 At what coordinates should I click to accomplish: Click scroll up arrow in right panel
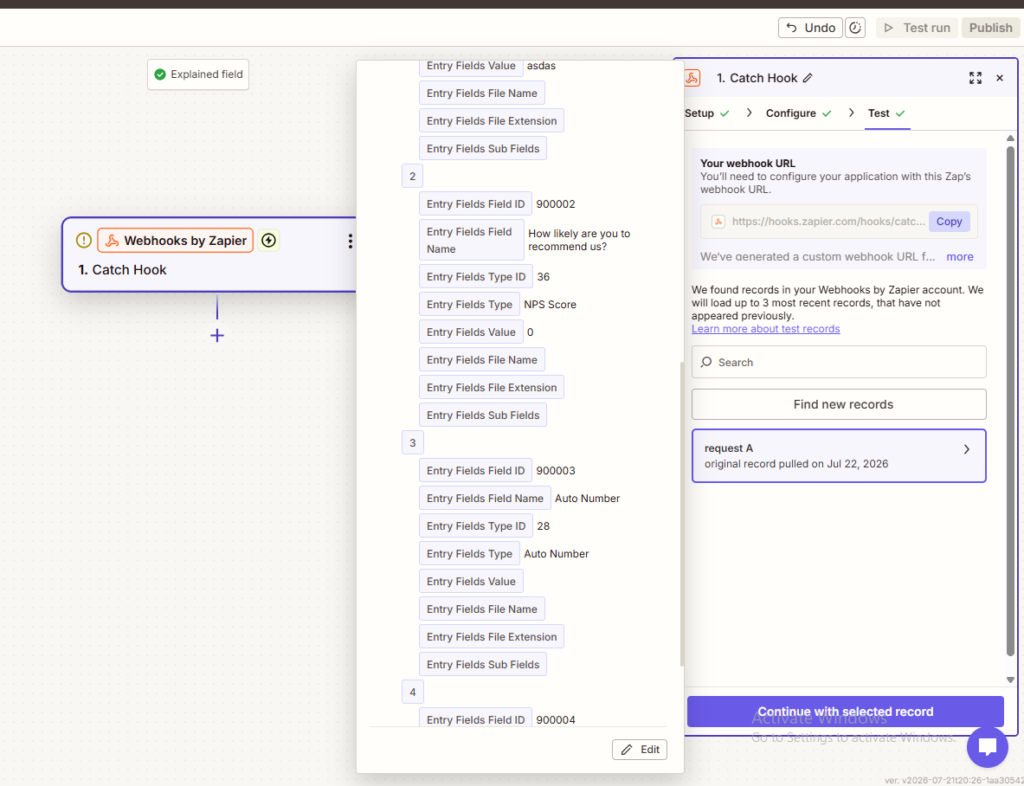pos(1010,138)
